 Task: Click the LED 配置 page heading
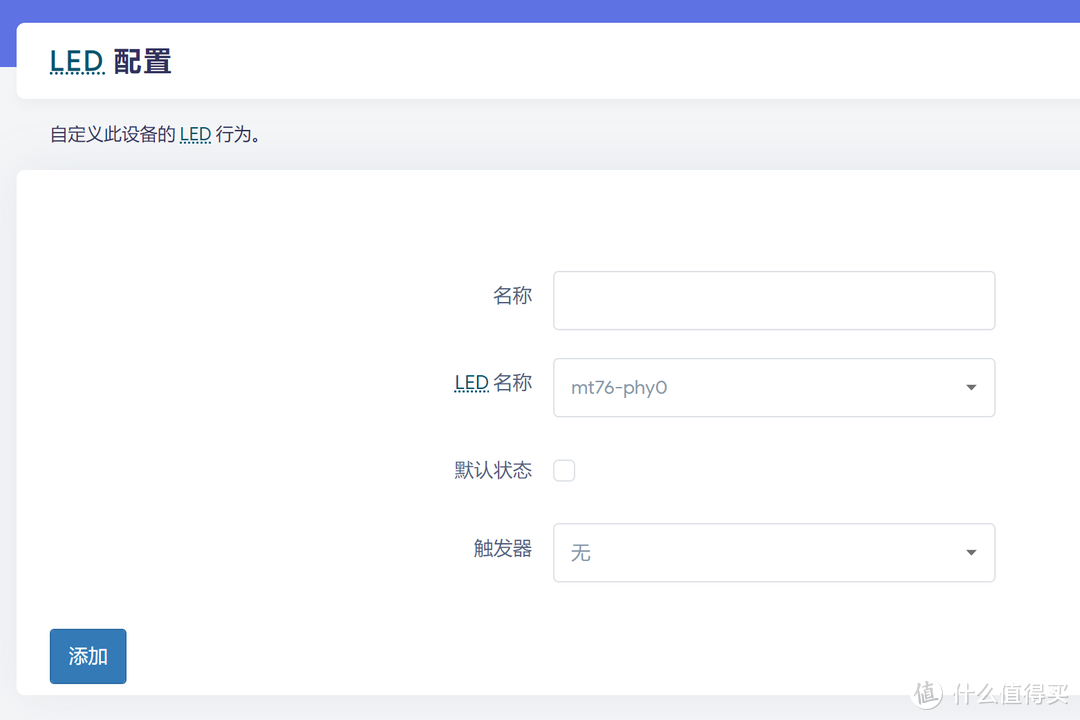point(111,61)
